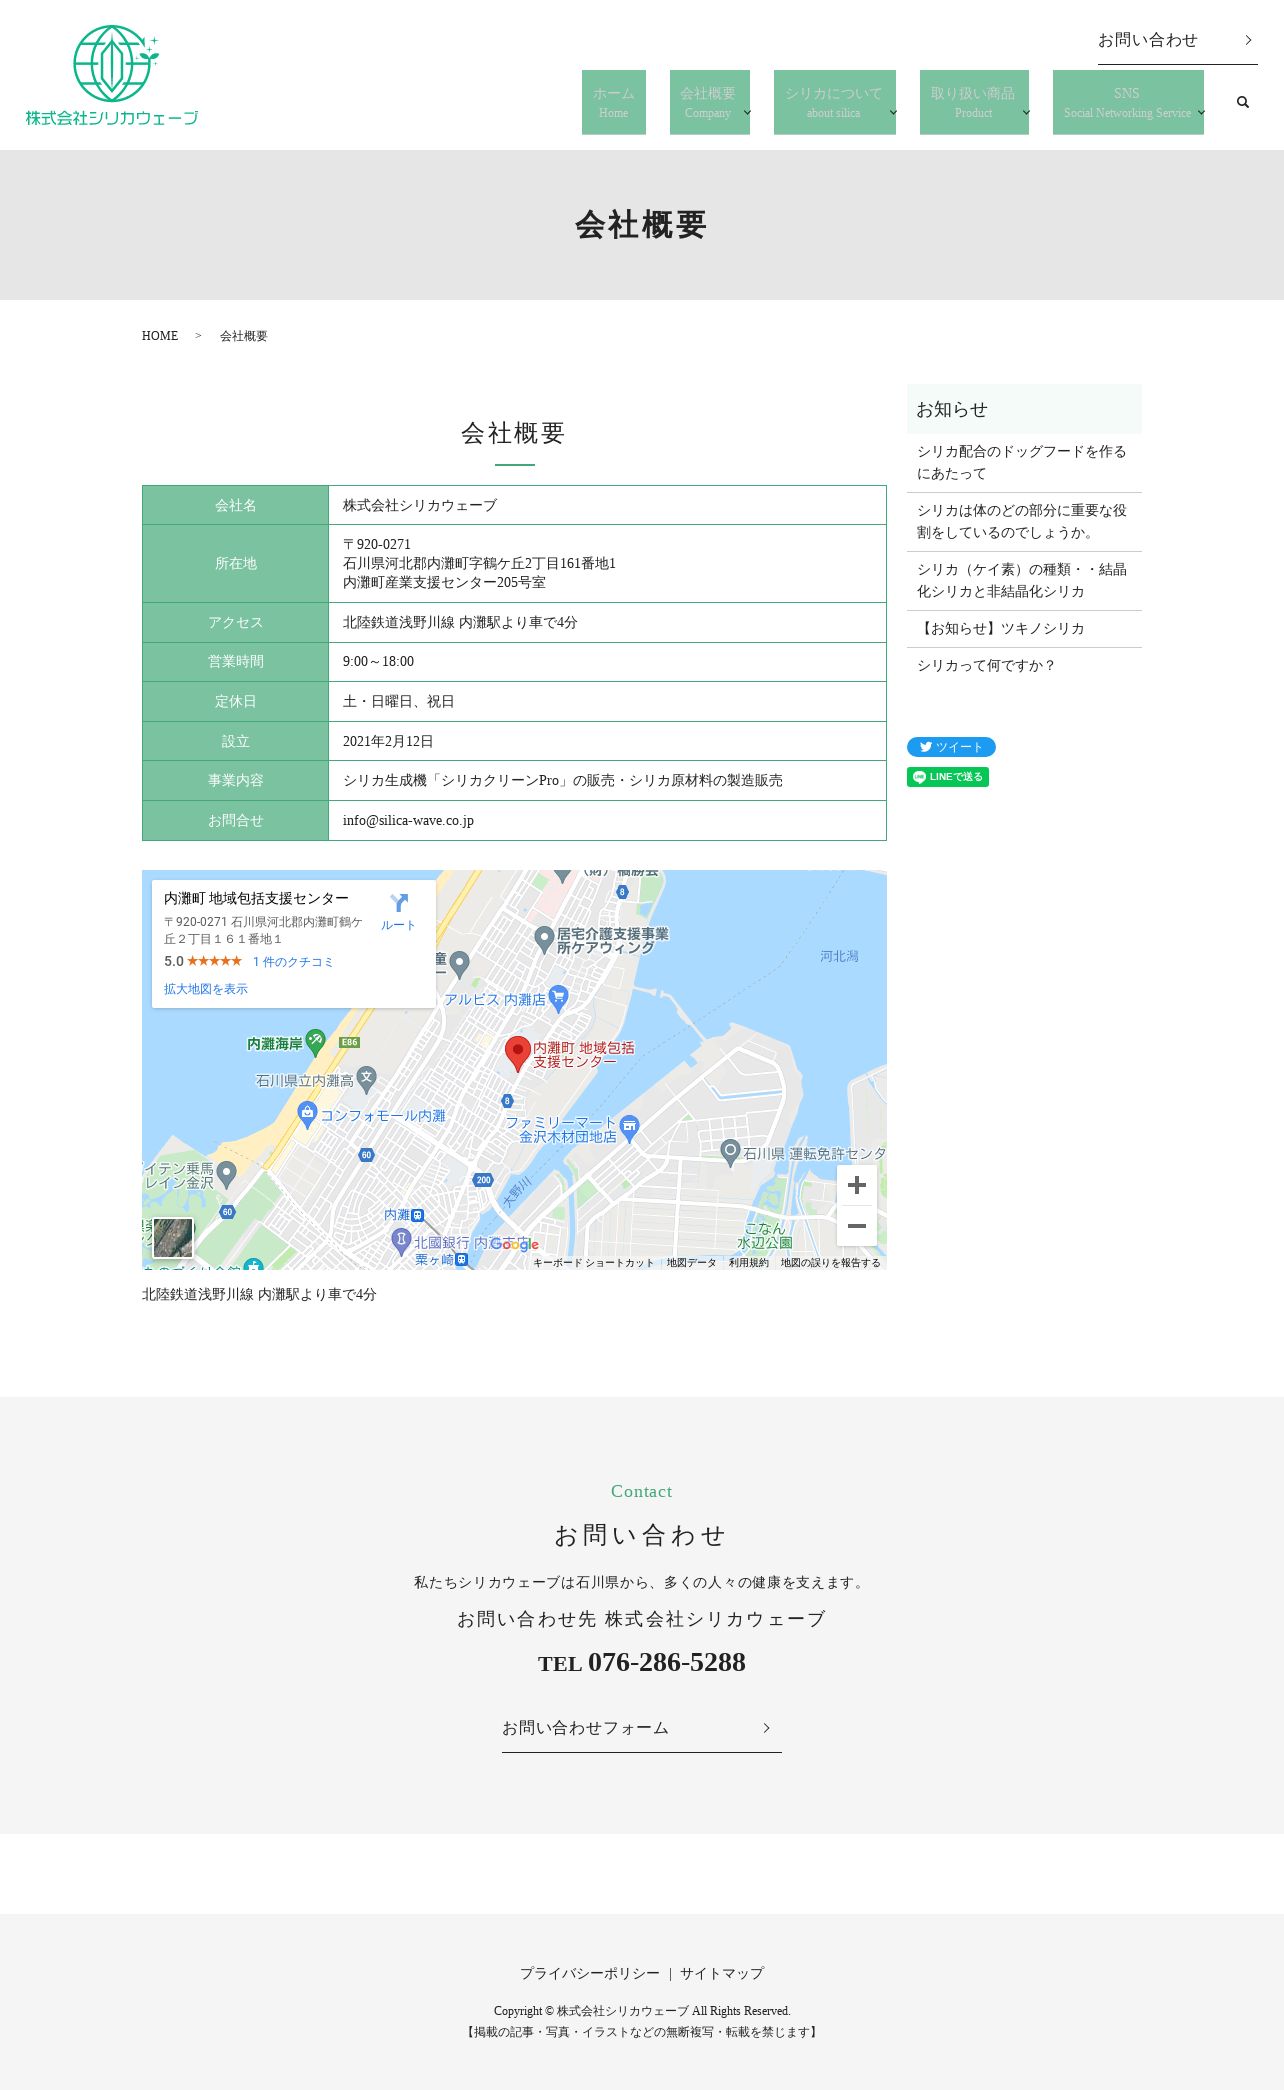Click 拡大地図を表示 link on map

click(x=206, y=989)
